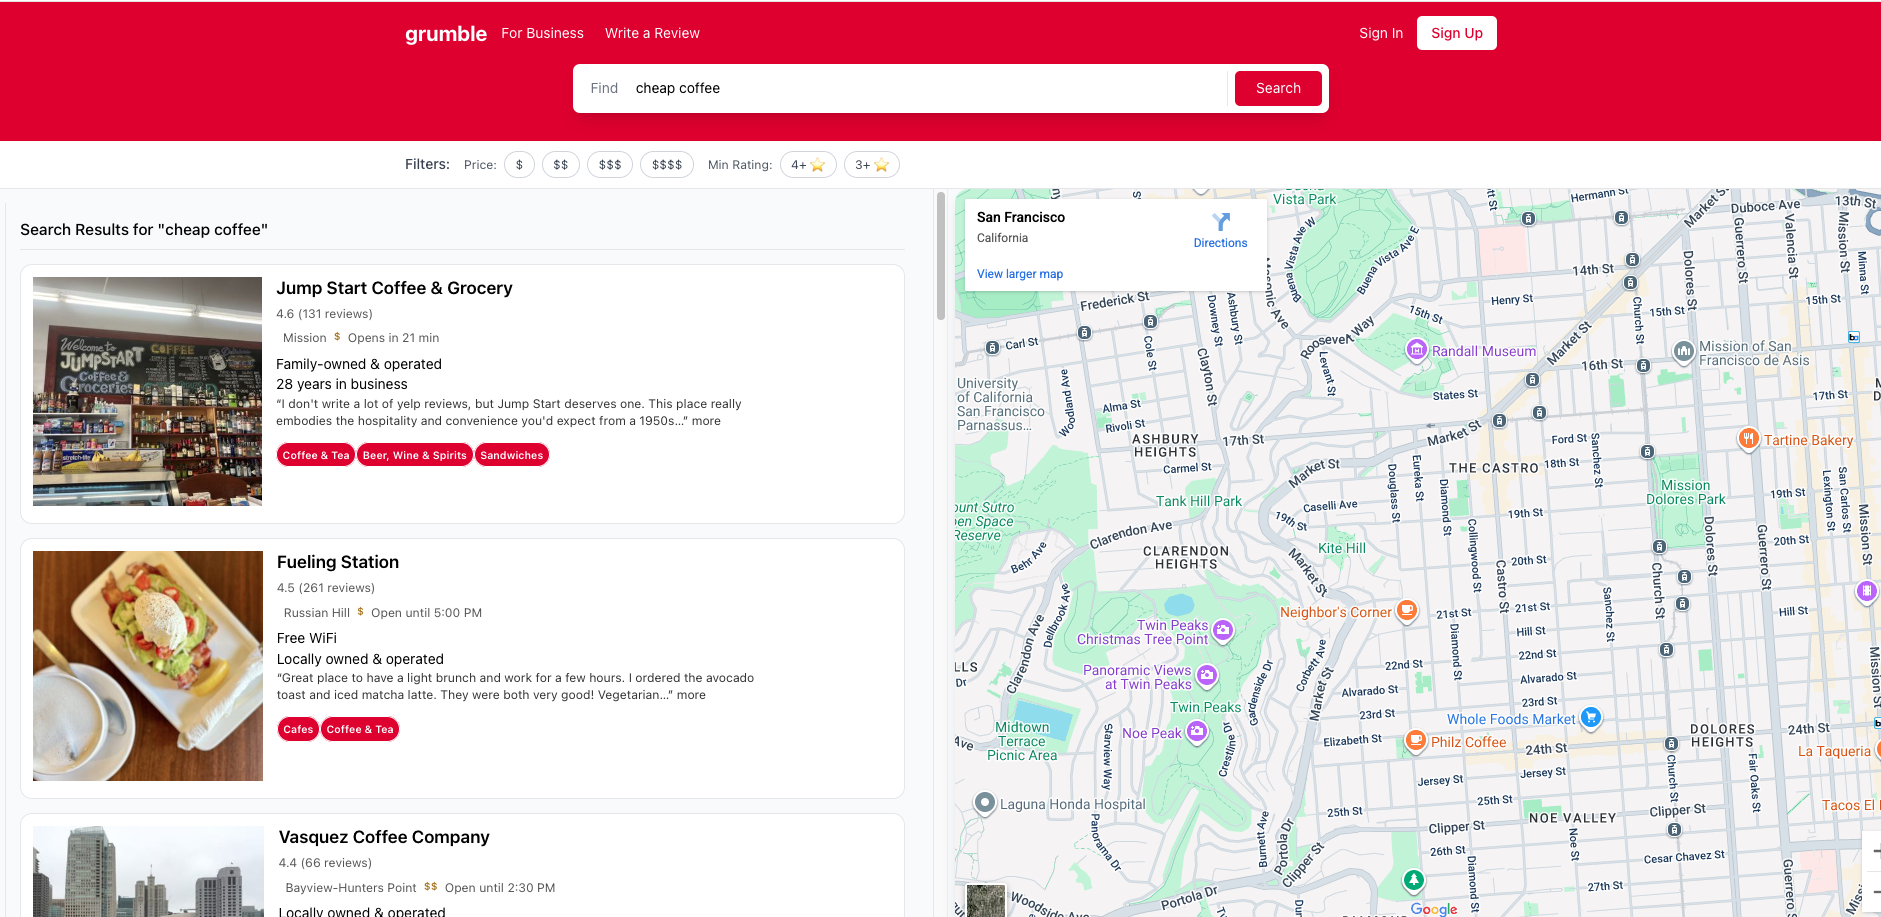Click Jump Start Coffee storefront photo
This screenshot has height=917, width=1881.
(x=147, y=391)
